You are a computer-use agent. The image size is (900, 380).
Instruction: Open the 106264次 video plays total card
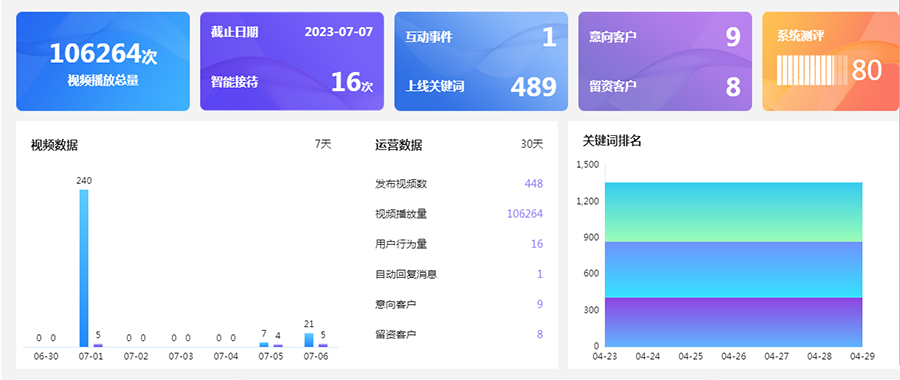click(x=103, y=61)
